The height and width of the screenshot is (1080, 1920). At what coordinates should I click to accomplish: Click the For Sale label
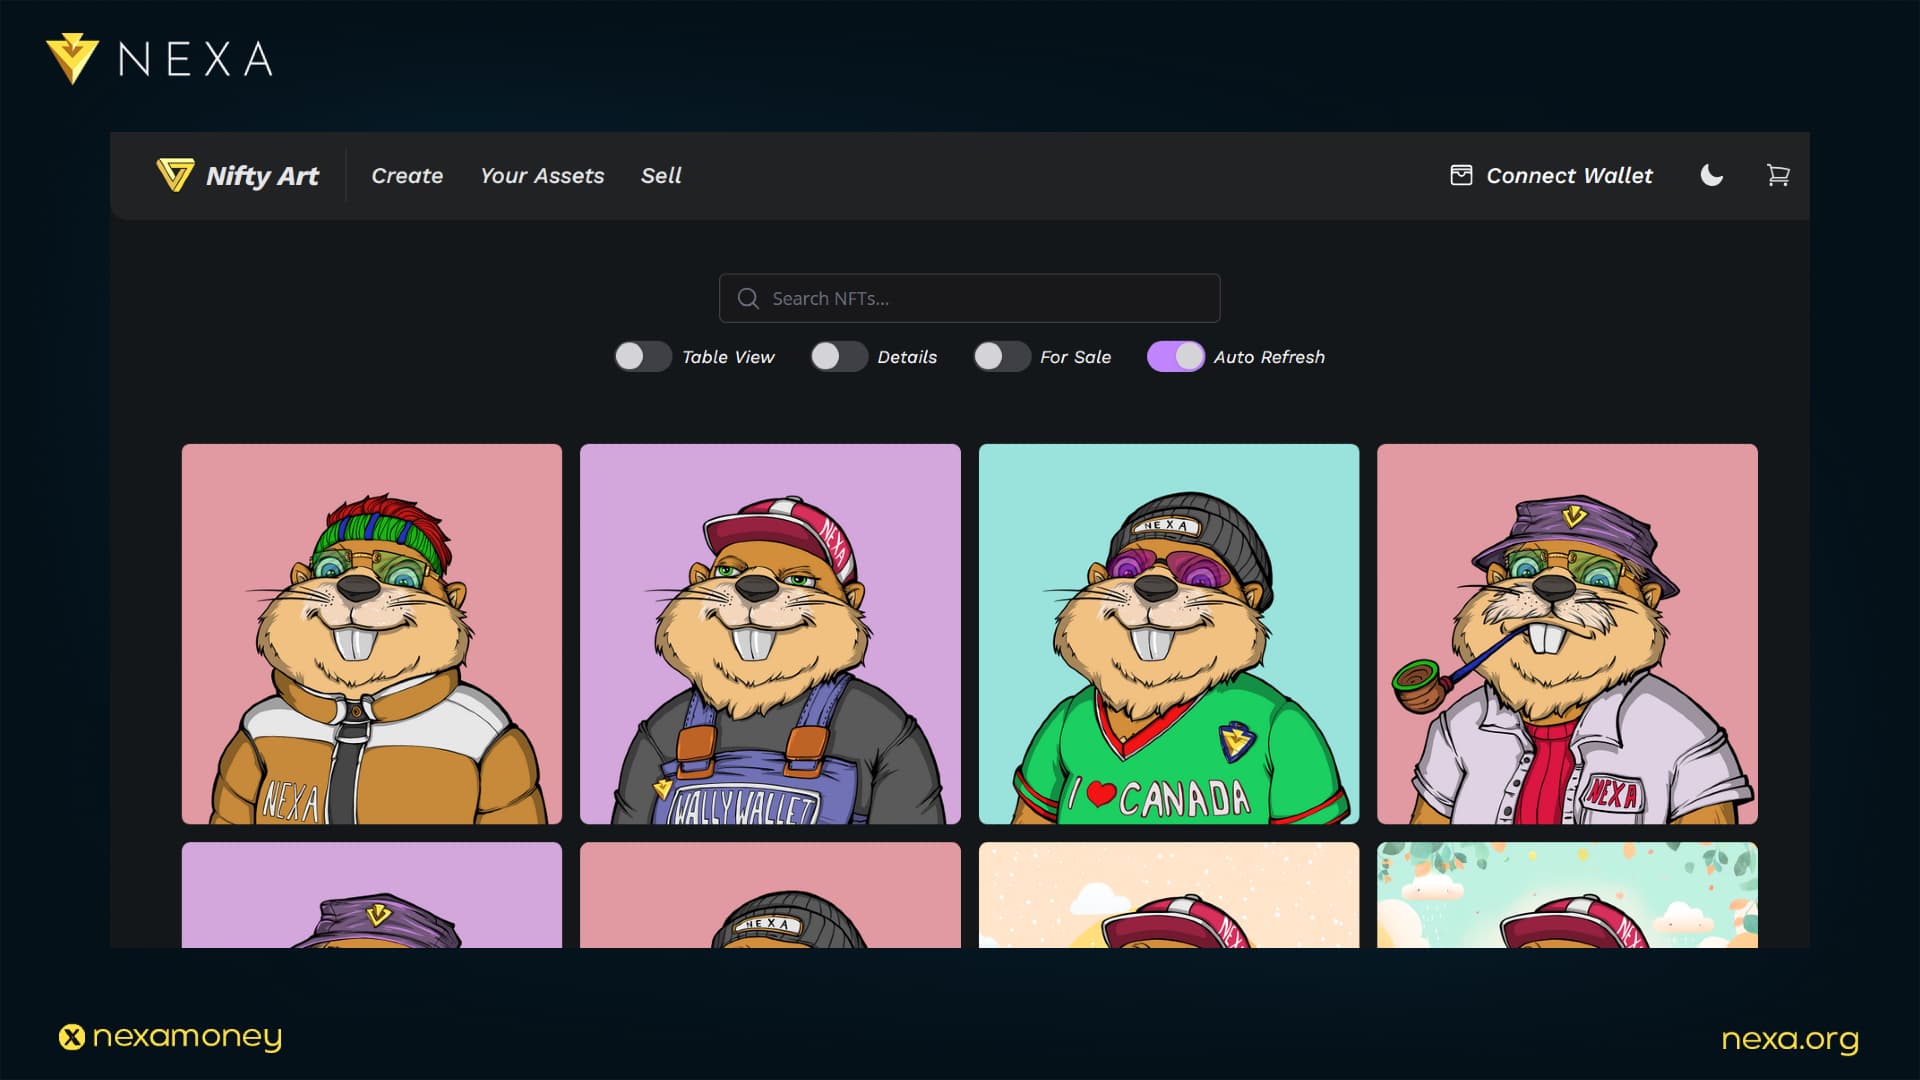pos(1075,357)
